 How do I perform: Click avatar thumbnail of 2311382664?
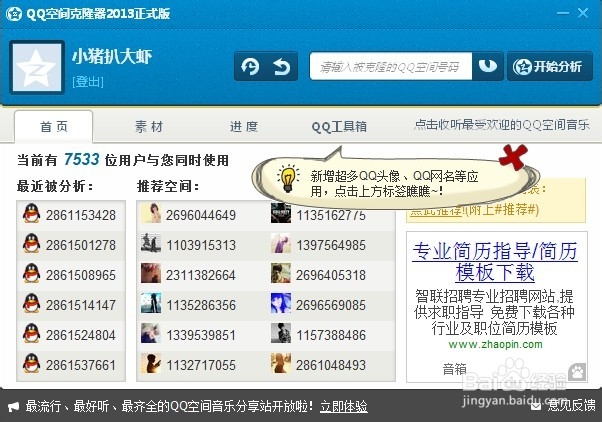[151, 273]
